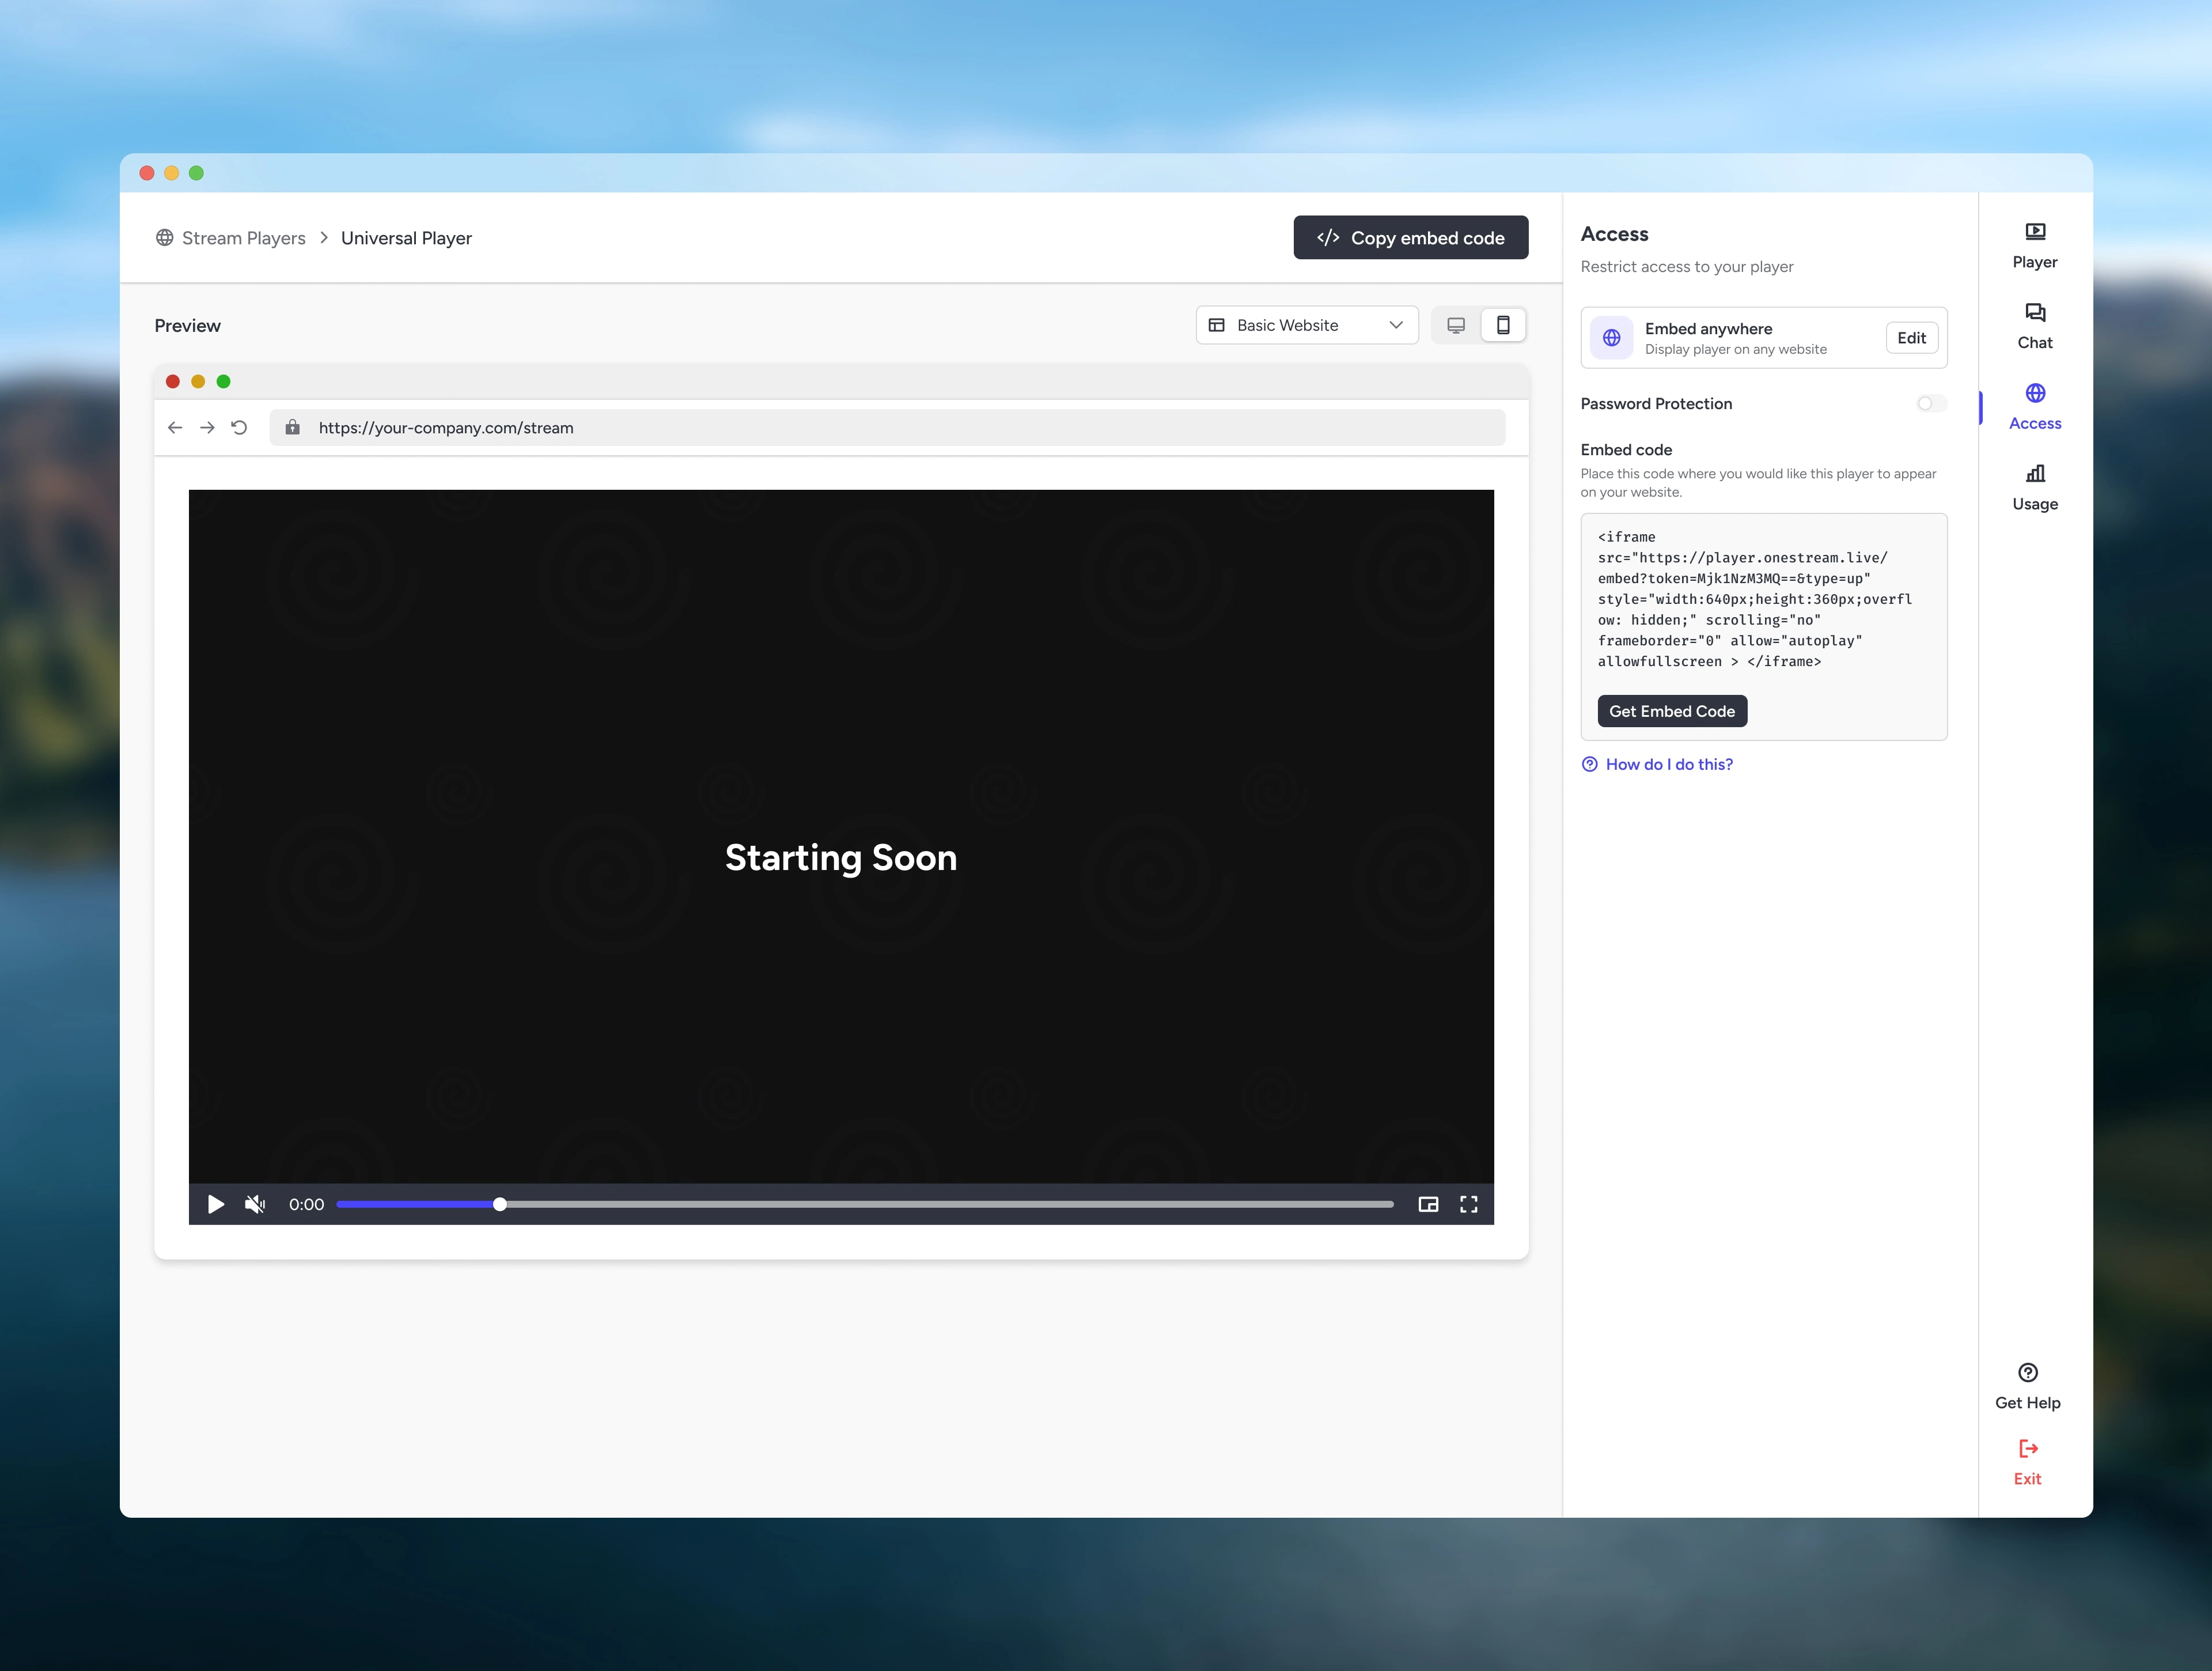Screen dimensions: 2212x1671
Task: Unmute the video using speaker icon
Action: tap(255, 1204)
